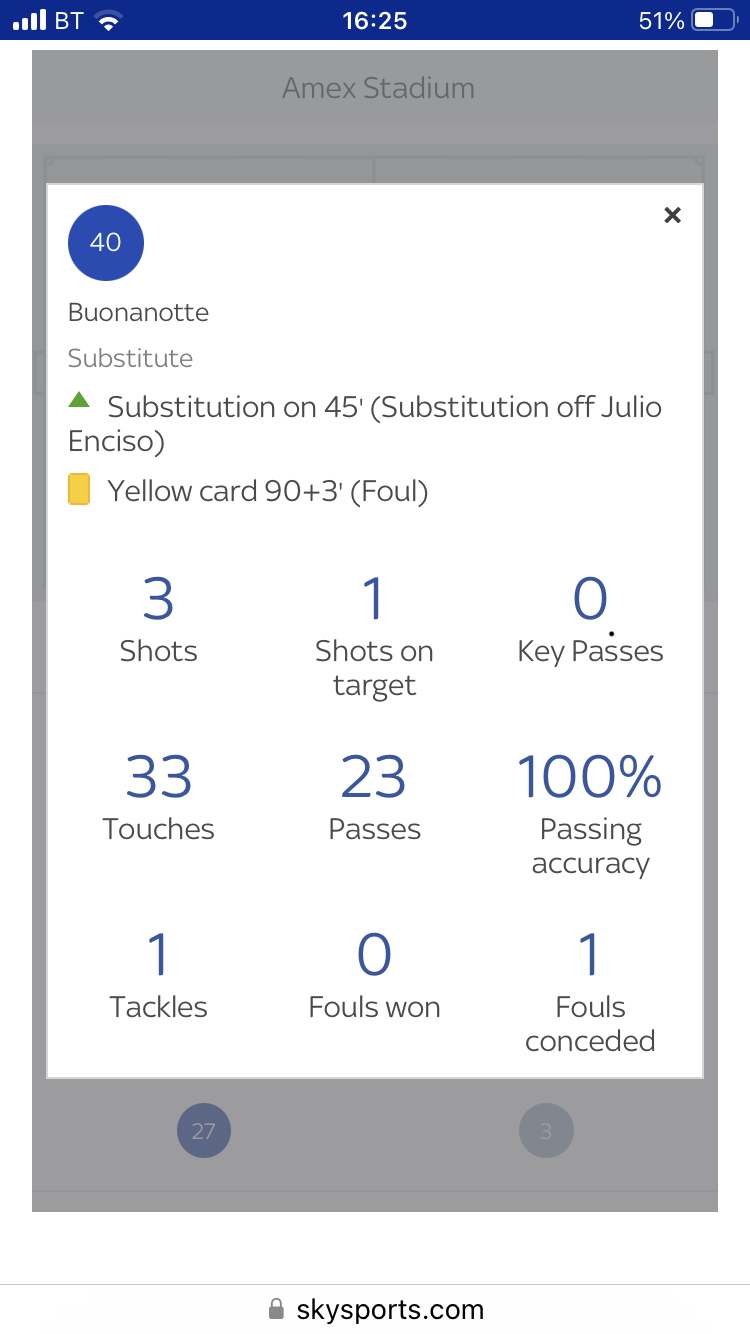Tap the yellow card icon
This screenshot has height=1334, width=750.
[79, 490]
